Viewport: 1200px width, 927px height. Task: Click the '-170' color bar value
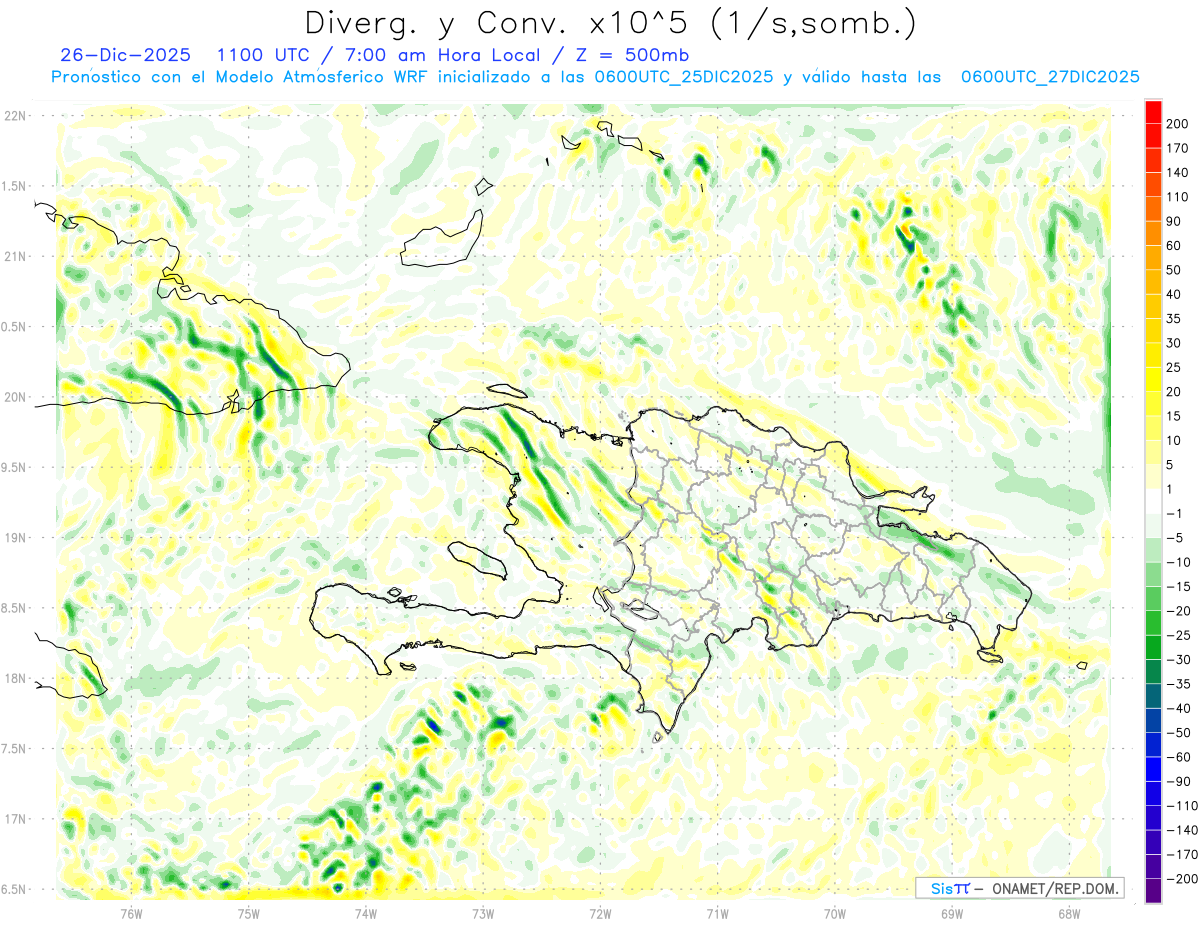coord(1182,855)
